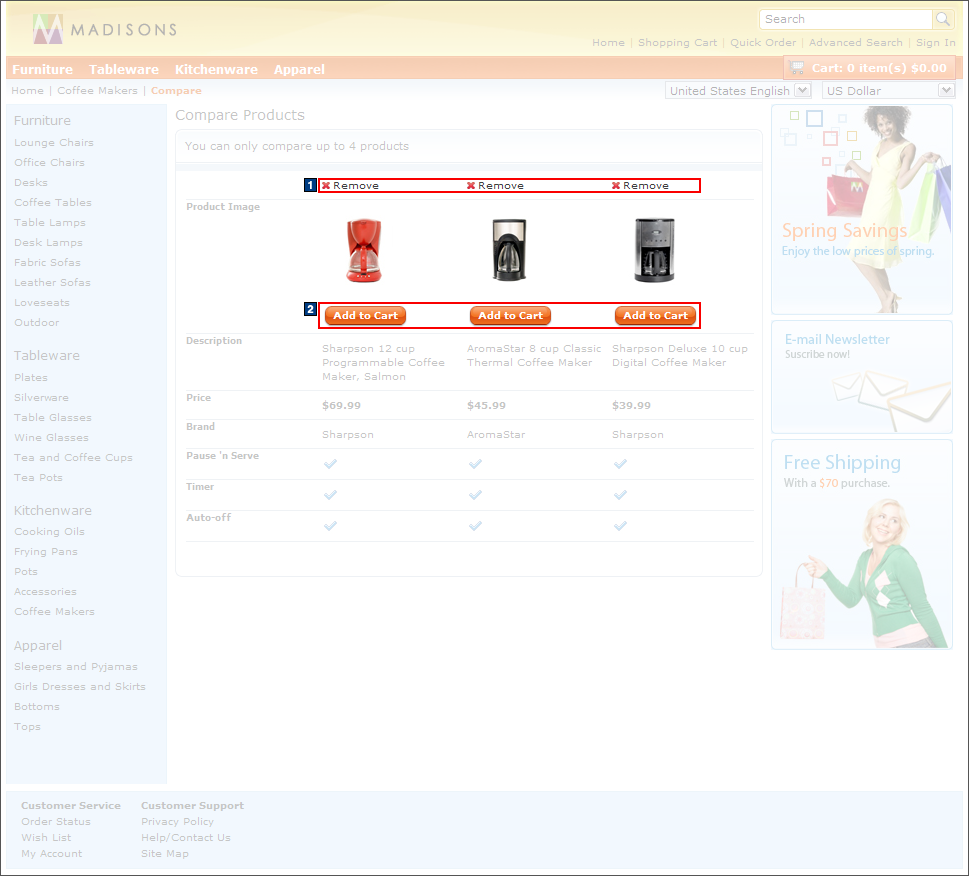This screenshot has width=969, height=876.
Task: Click the Timer checkmark under AromaStar
Action: click(475, 495)
